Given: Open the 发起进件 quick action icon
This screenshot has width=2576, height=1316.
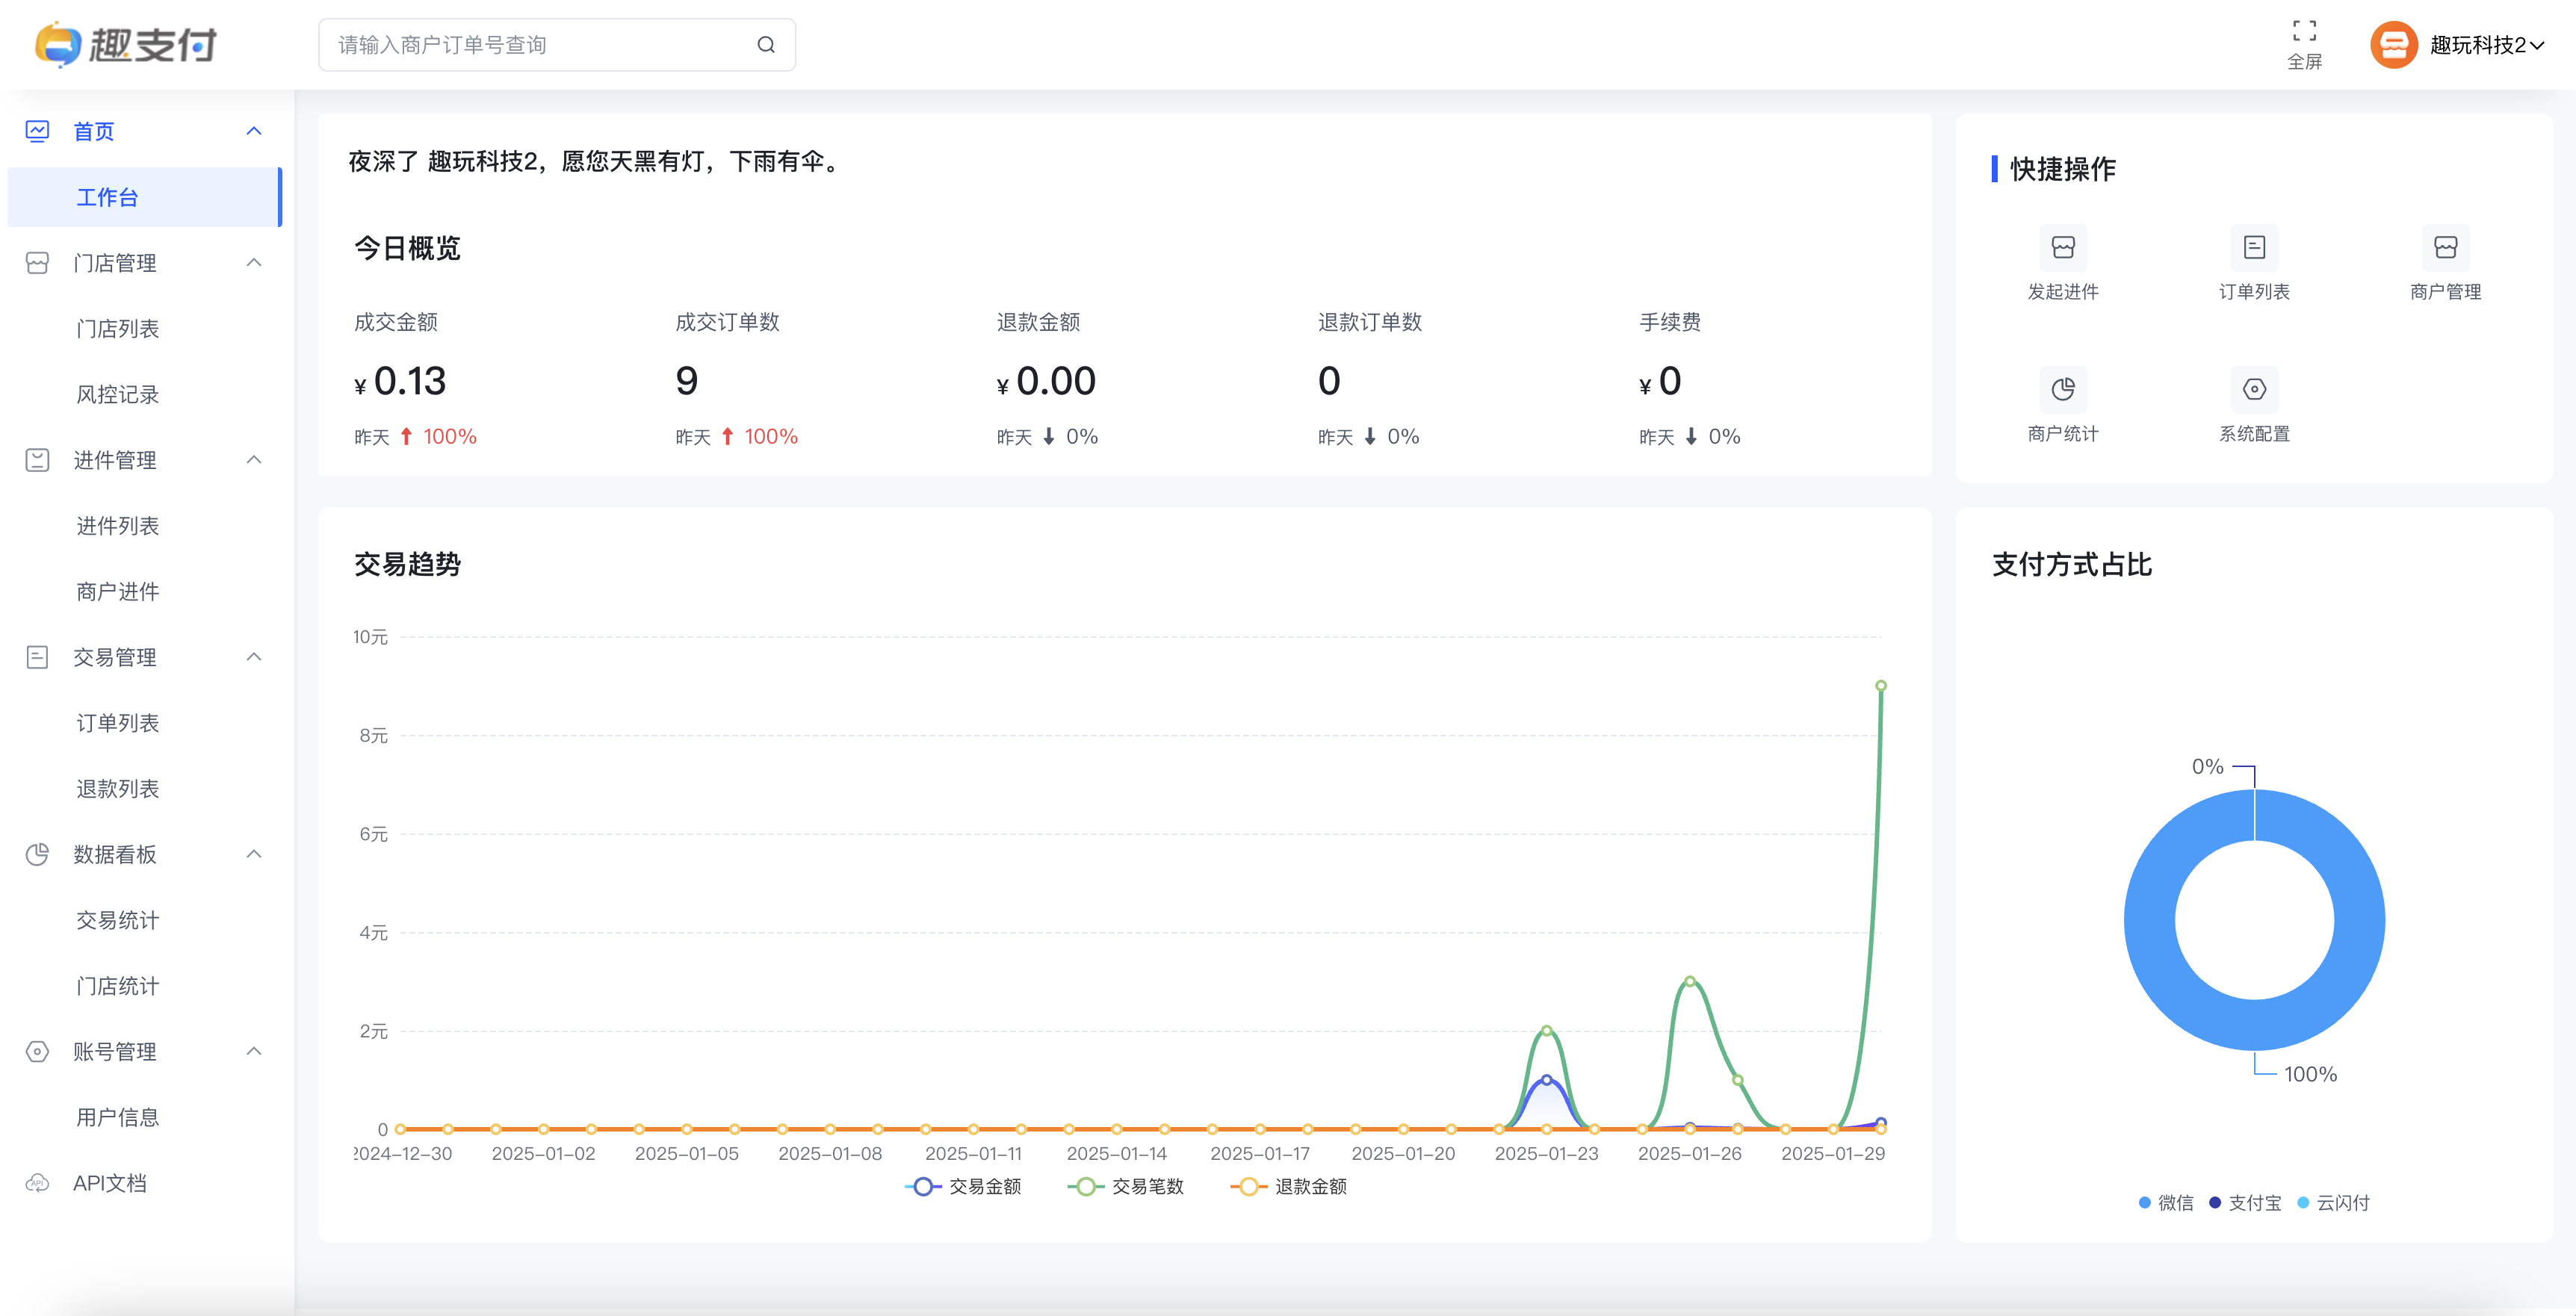Looking at the screenshot, I should click(2062, 247).
